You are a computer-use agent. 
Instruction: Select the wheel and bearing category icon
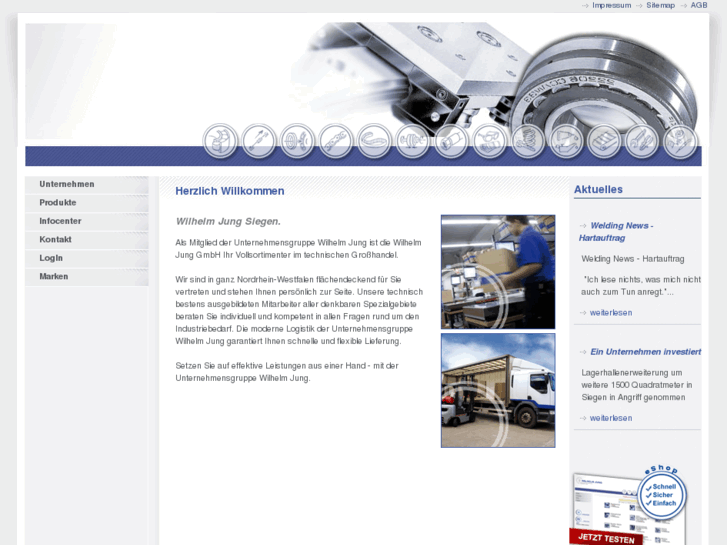click(297, 141)
